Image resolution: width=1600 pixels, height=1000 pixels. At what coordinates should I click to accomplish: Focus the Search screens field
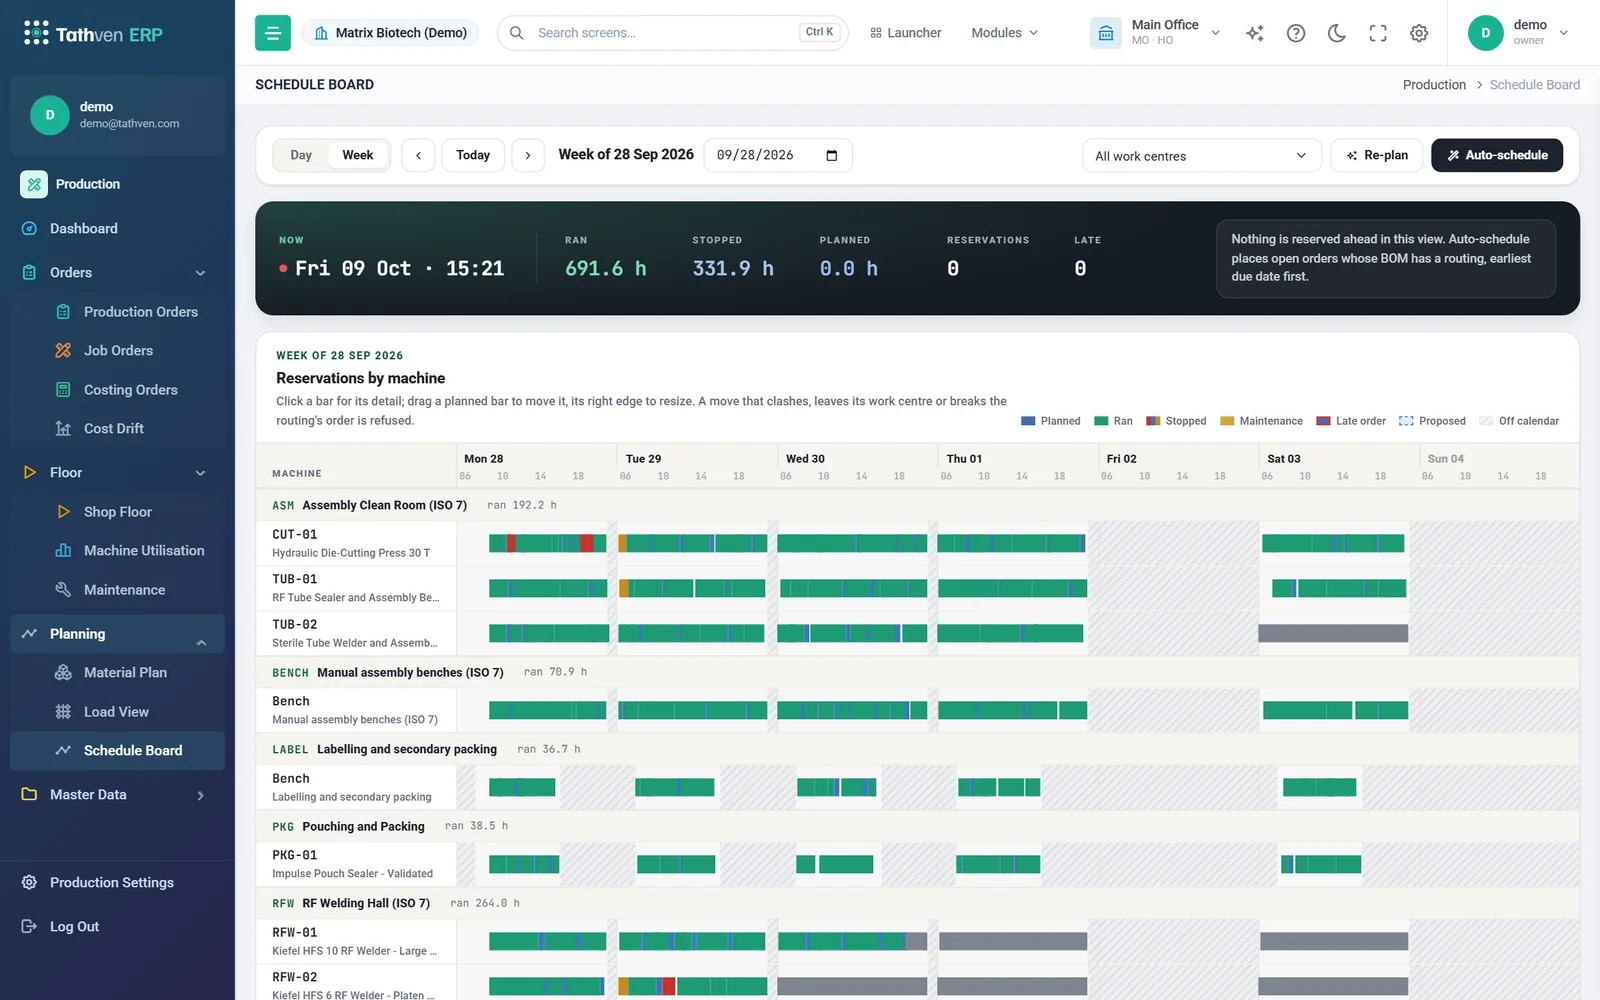coord(672,33)
